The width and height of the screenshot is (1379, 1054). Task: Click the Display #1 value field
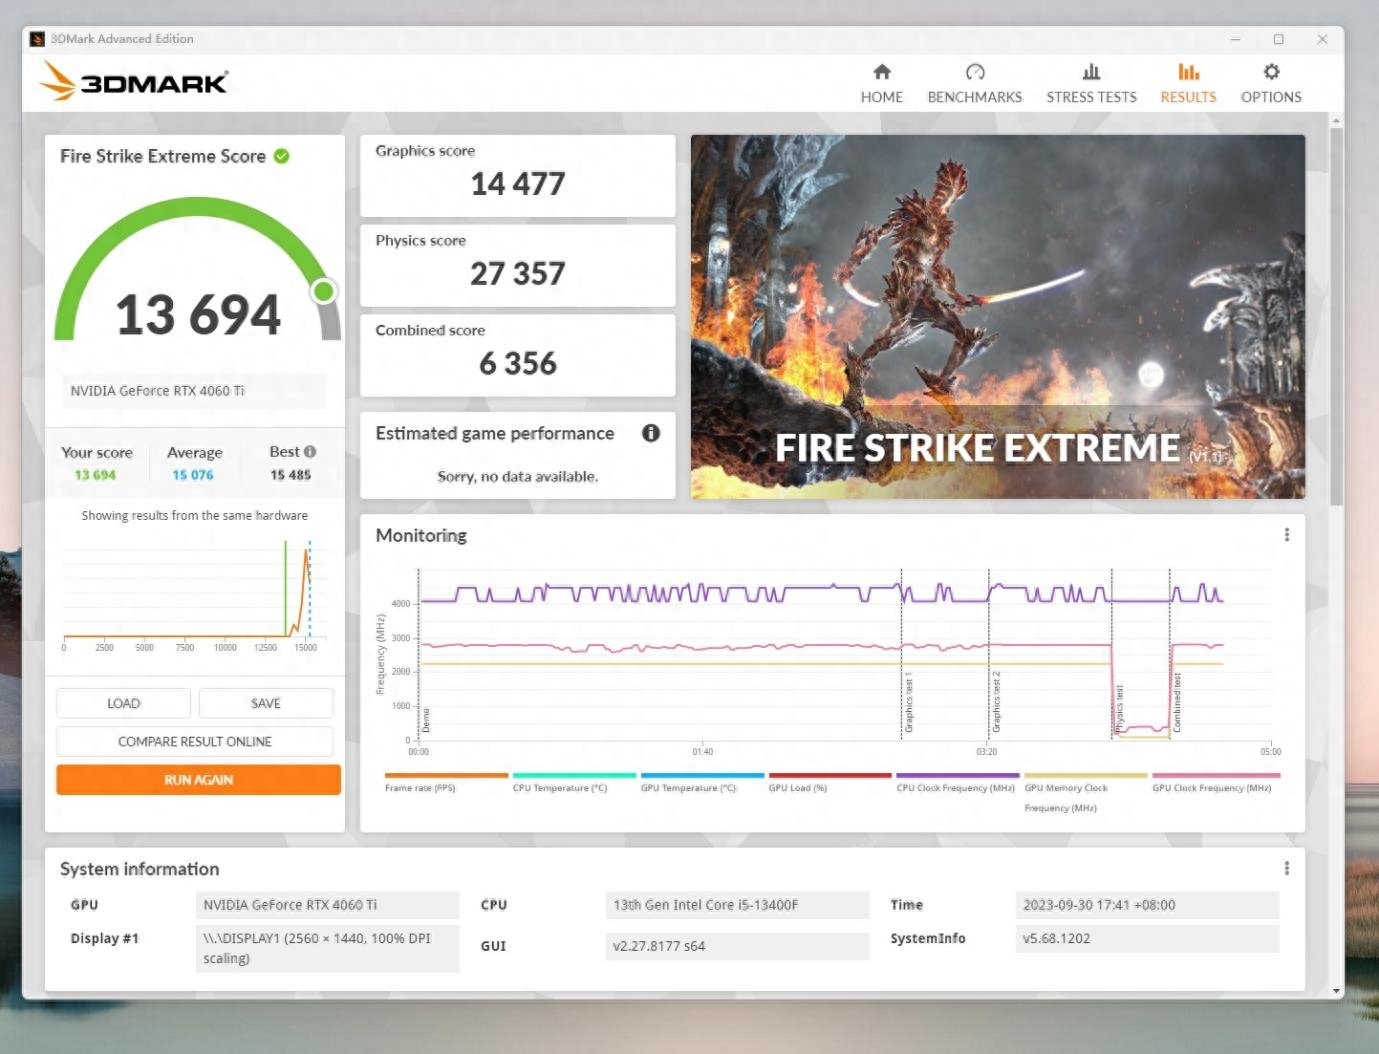[327, 948]
